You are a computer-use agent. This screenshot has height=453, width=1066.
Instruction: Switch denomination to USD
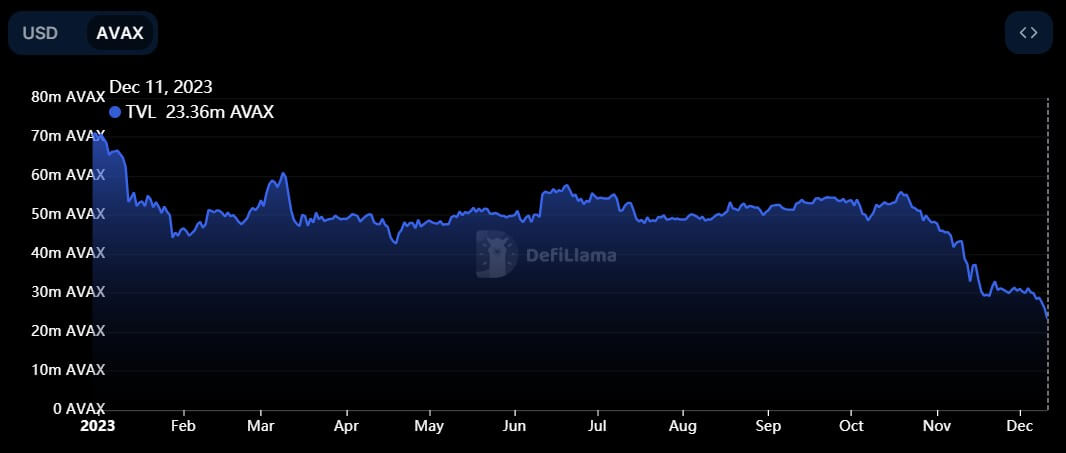[x=40, y=33]
